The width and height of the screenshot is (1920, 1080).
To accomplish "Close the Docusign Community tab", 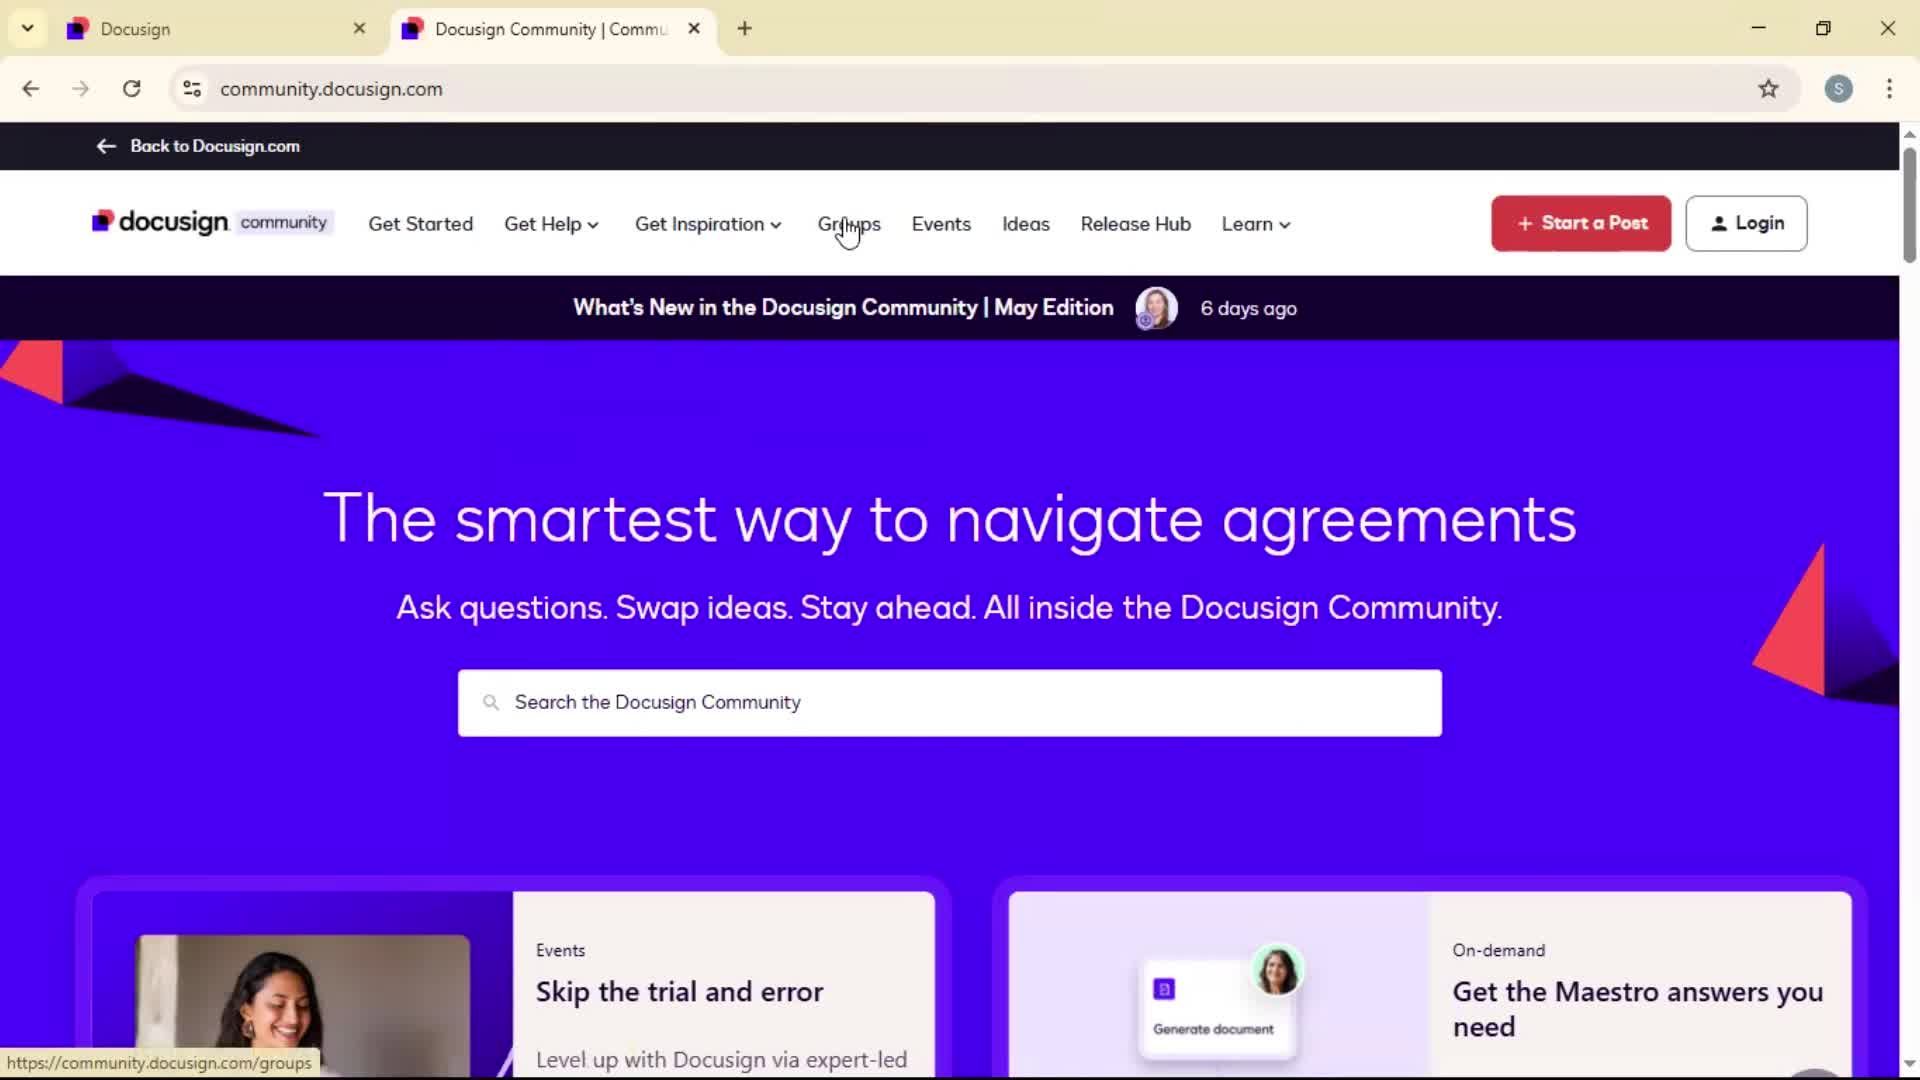I will [x=694, y=29].
